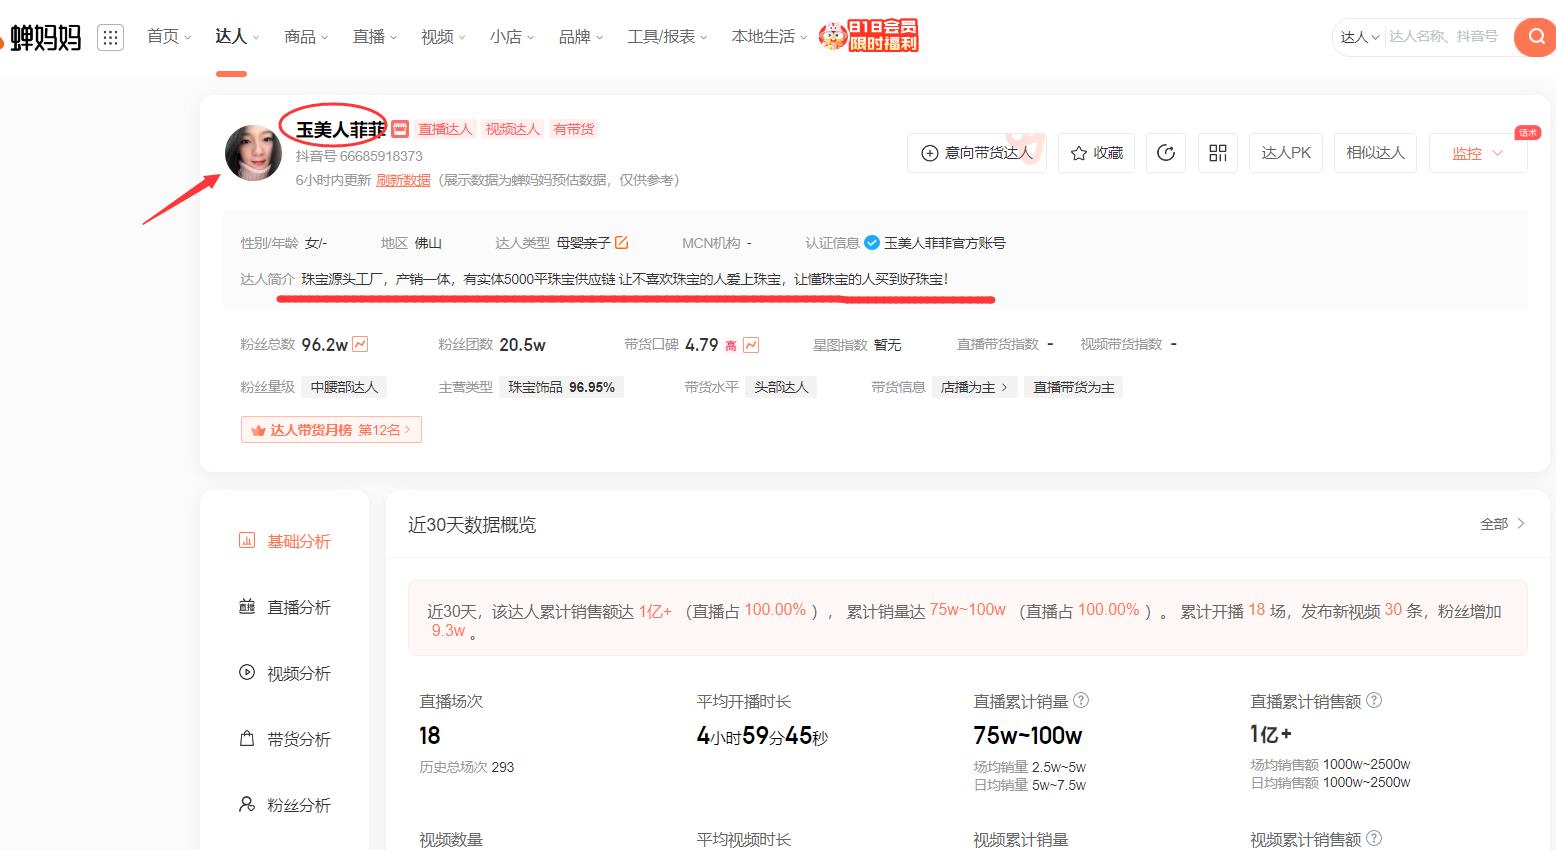The width and height of the screenshot is (1556, 850).
Task: Open the 达人 search type selector
Action: pos(1360,37)
